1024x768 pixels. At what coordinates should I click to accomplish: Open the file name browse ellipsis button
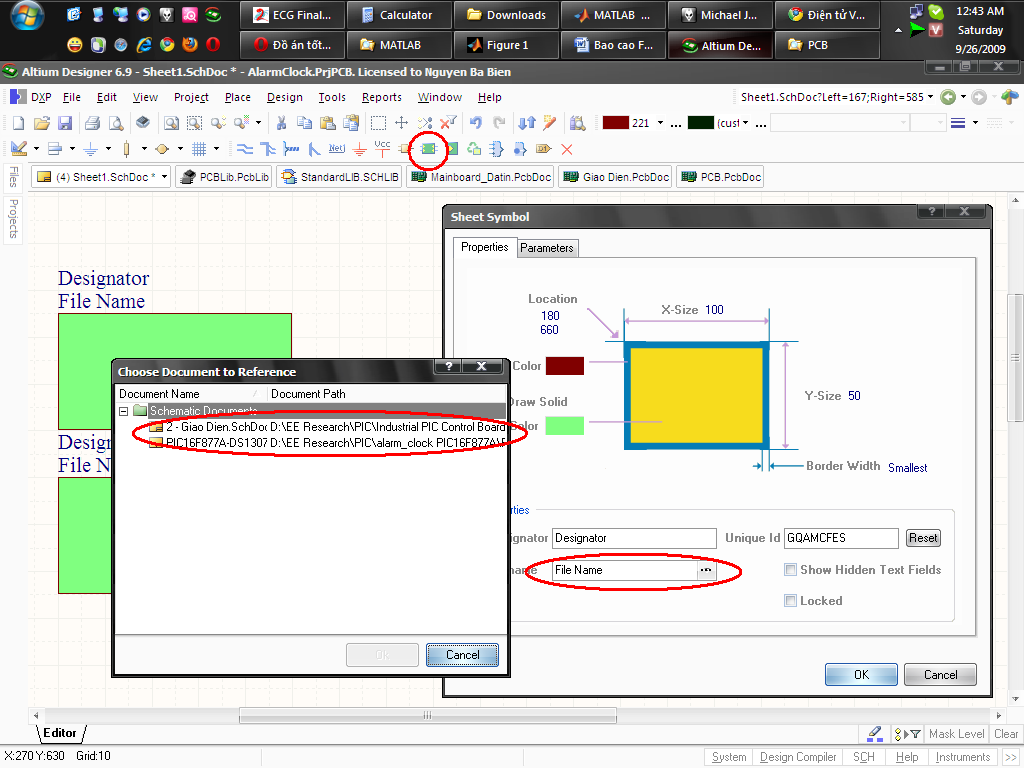coord(706,569)
